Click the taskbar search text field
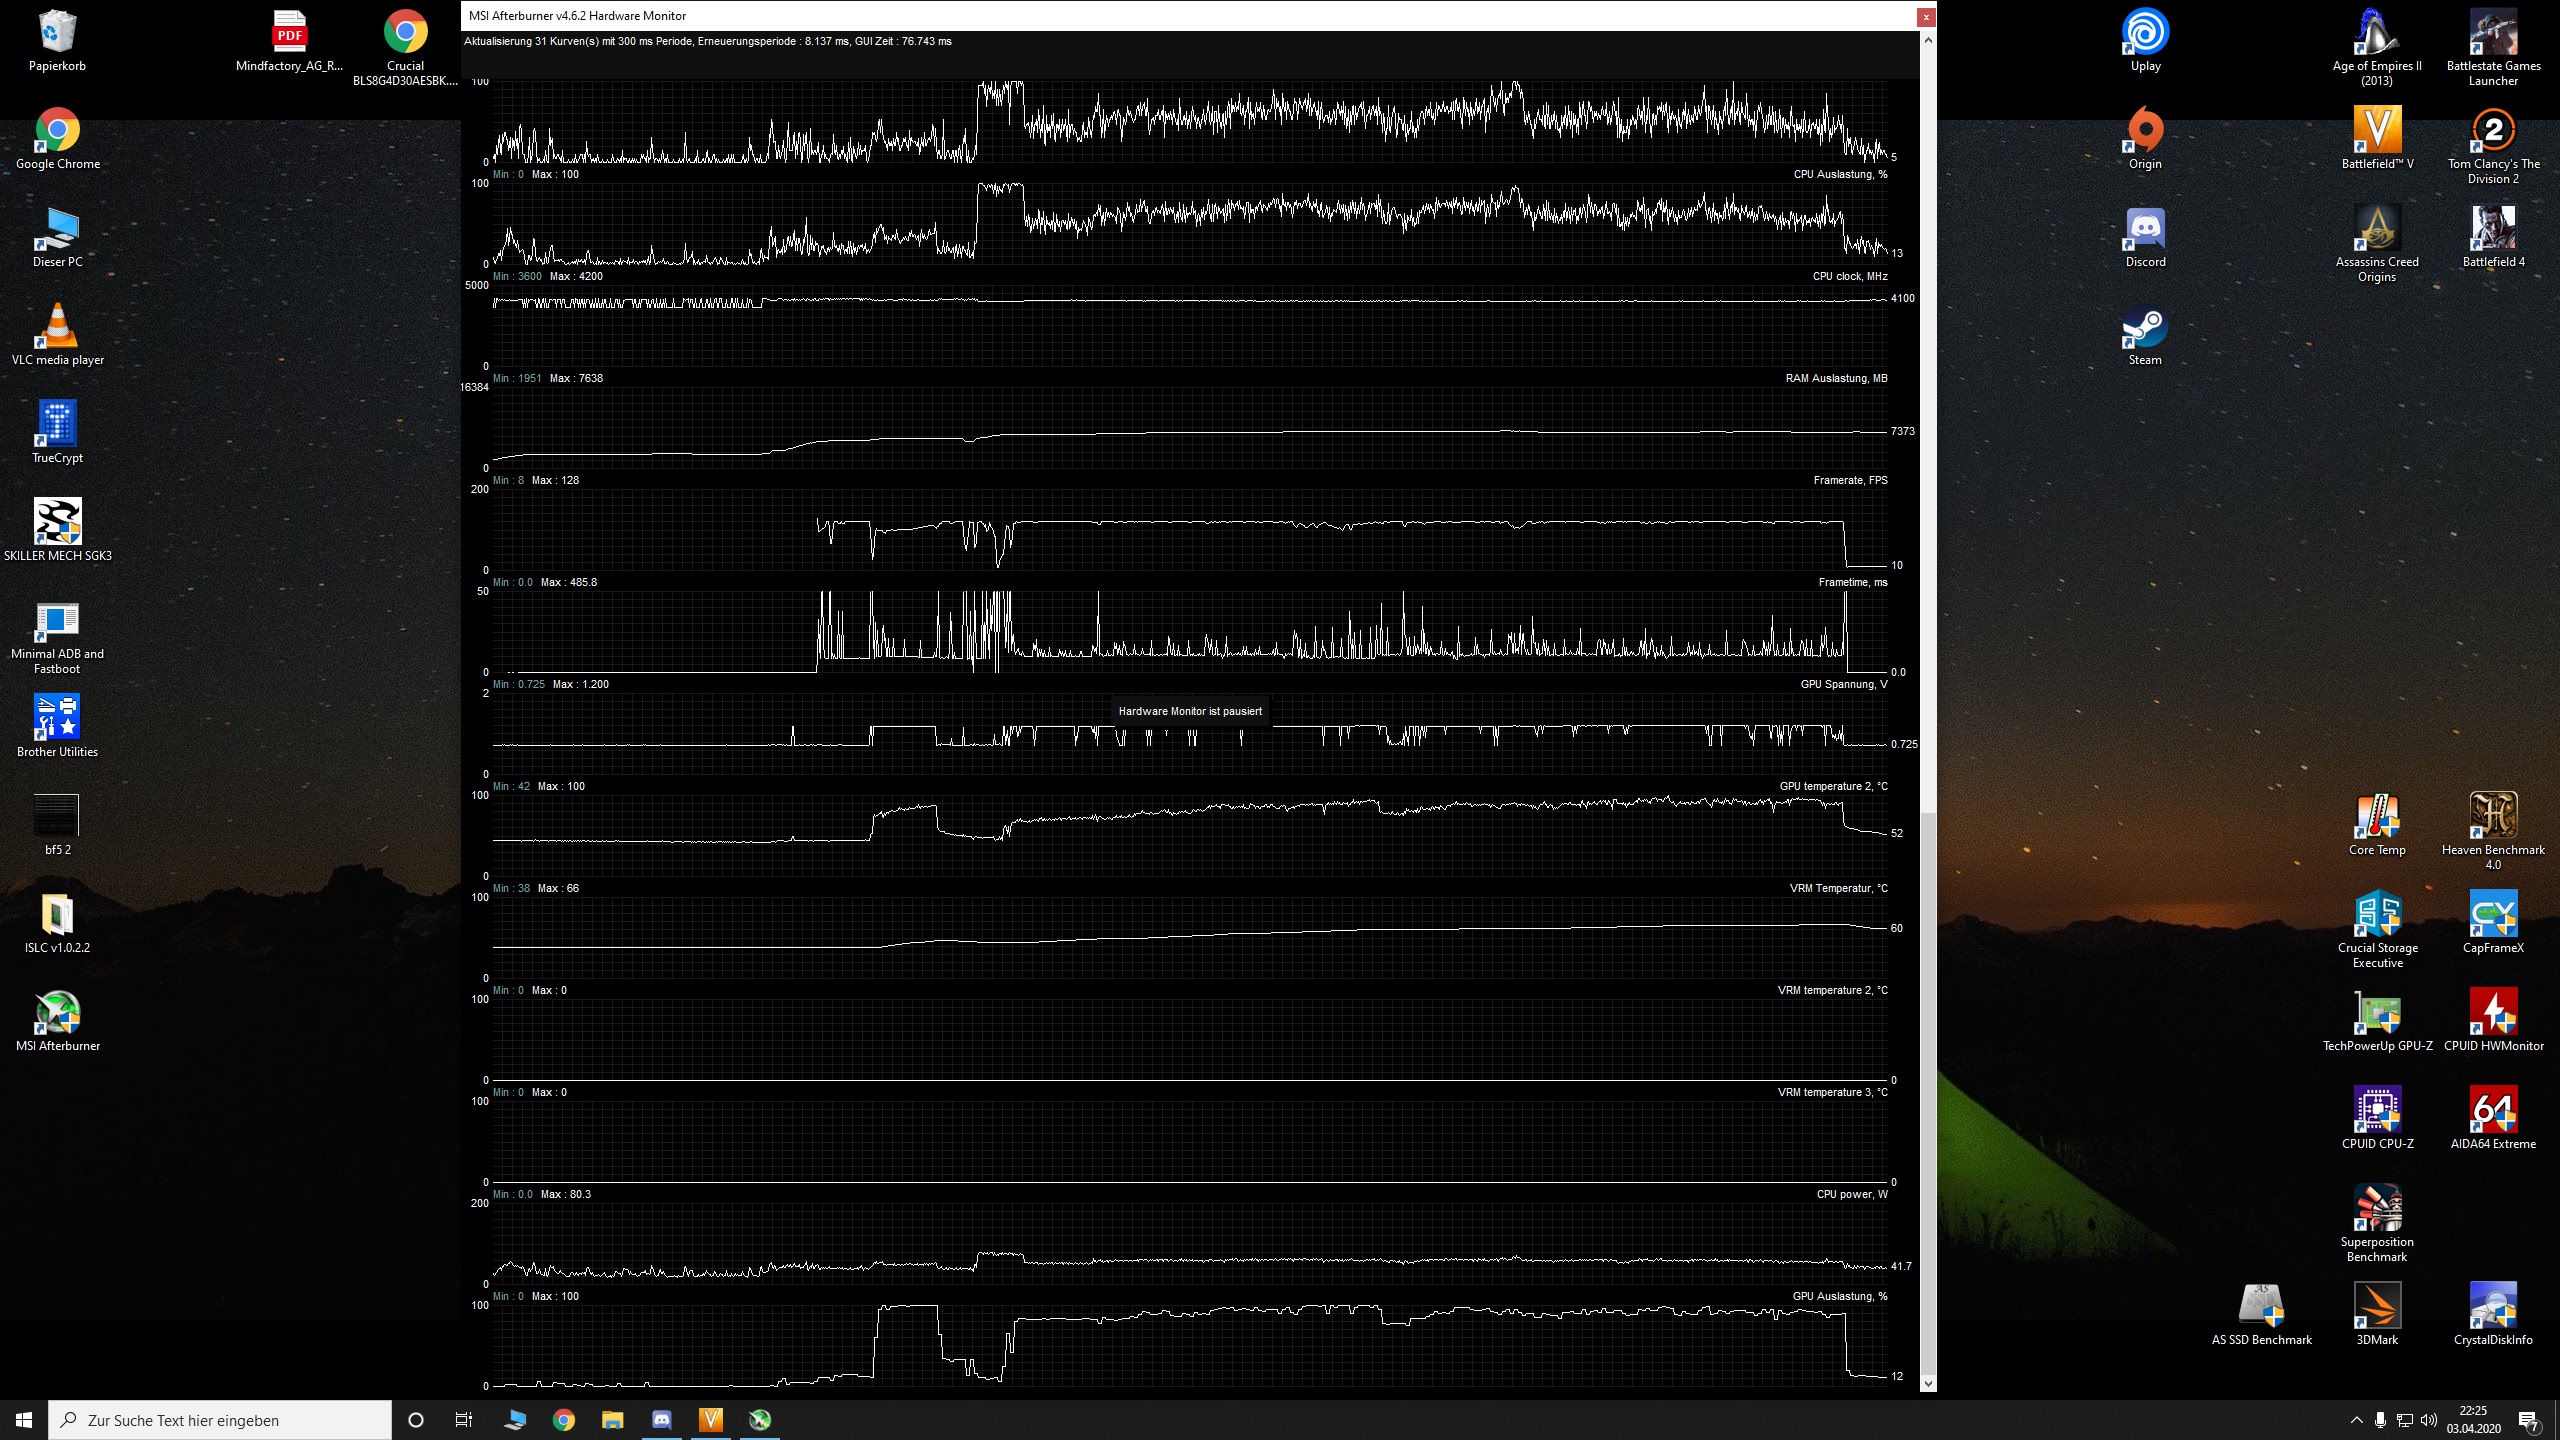Image resolution: width=2560 pixels, height=1440 pixels. pos(220,1420)
